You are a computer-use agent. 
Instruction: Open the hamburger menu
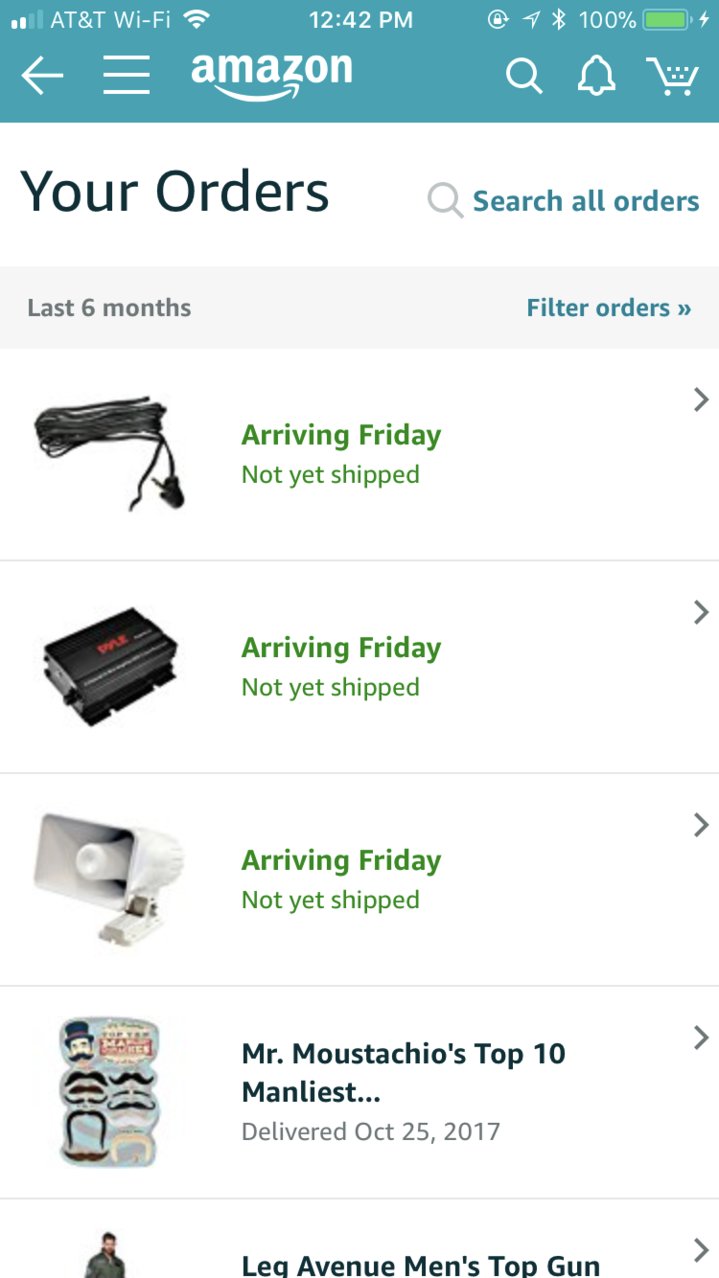pos(126,76)
